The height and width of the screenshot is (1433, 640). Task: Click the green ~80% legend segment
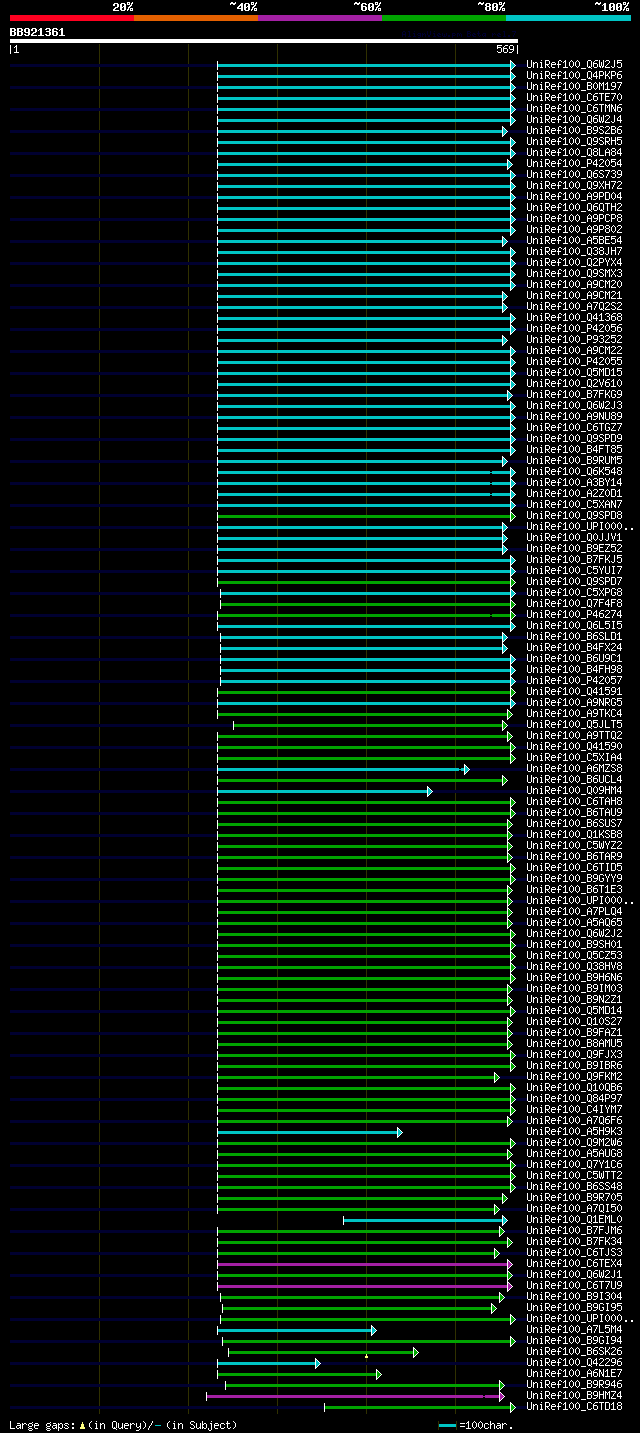point(444,18)
